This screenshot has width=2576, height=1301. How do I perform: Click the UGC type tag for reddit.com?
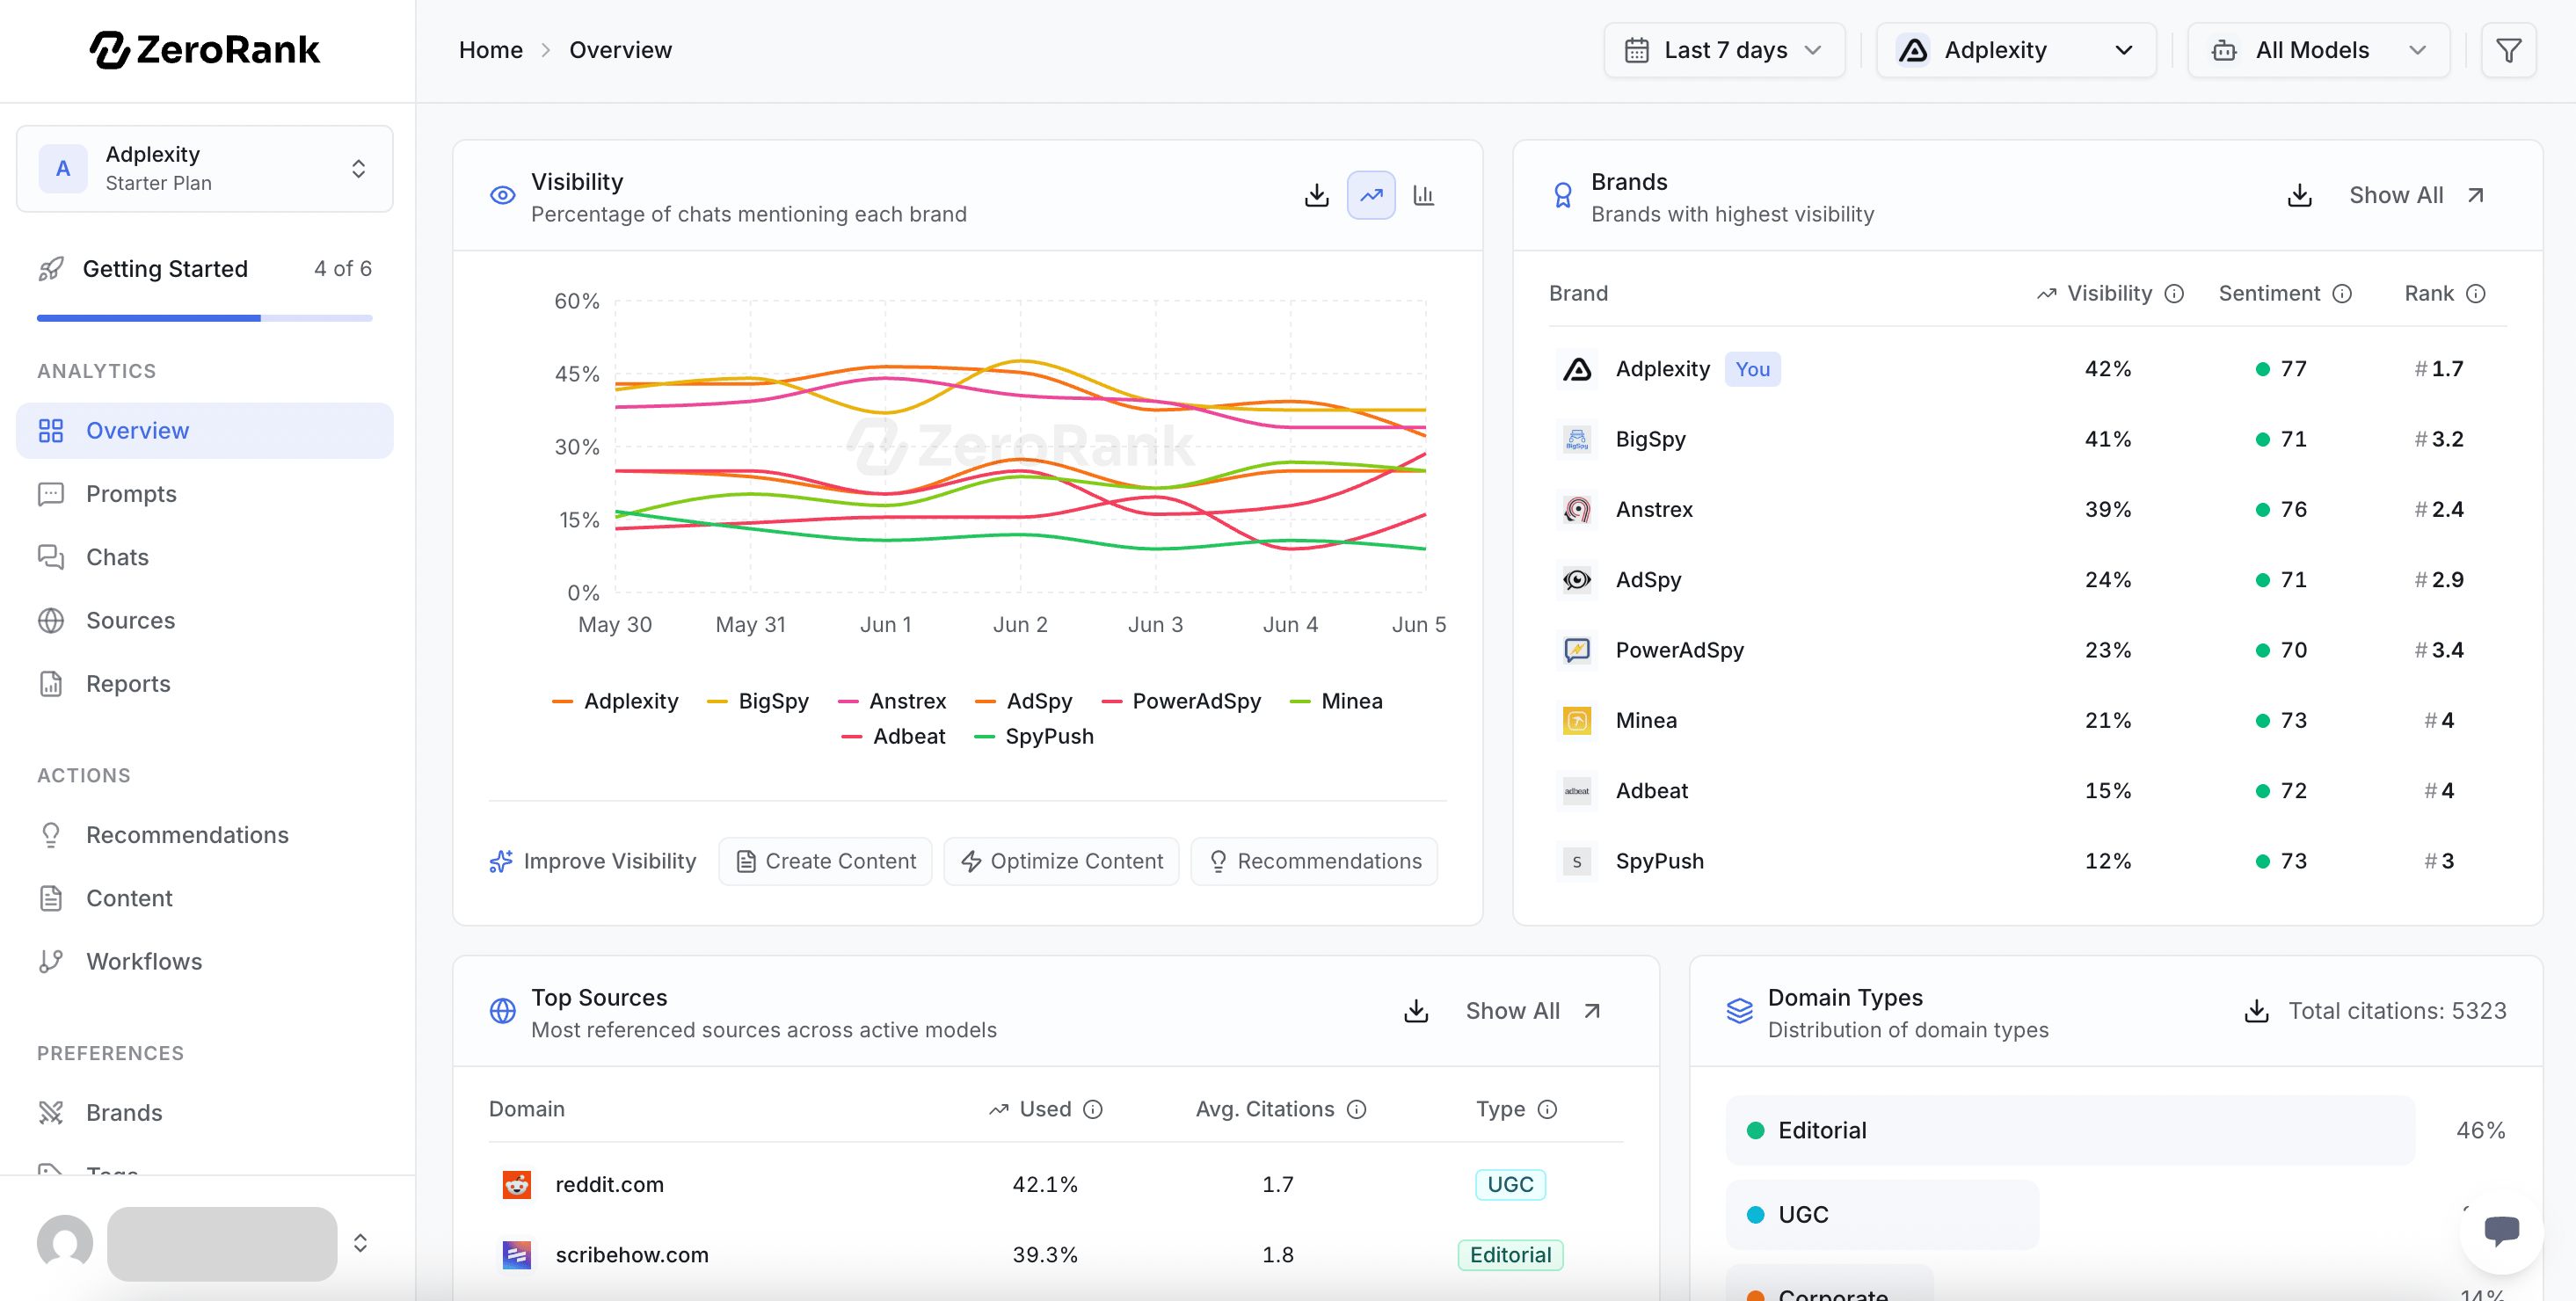coord(1510,1185)
